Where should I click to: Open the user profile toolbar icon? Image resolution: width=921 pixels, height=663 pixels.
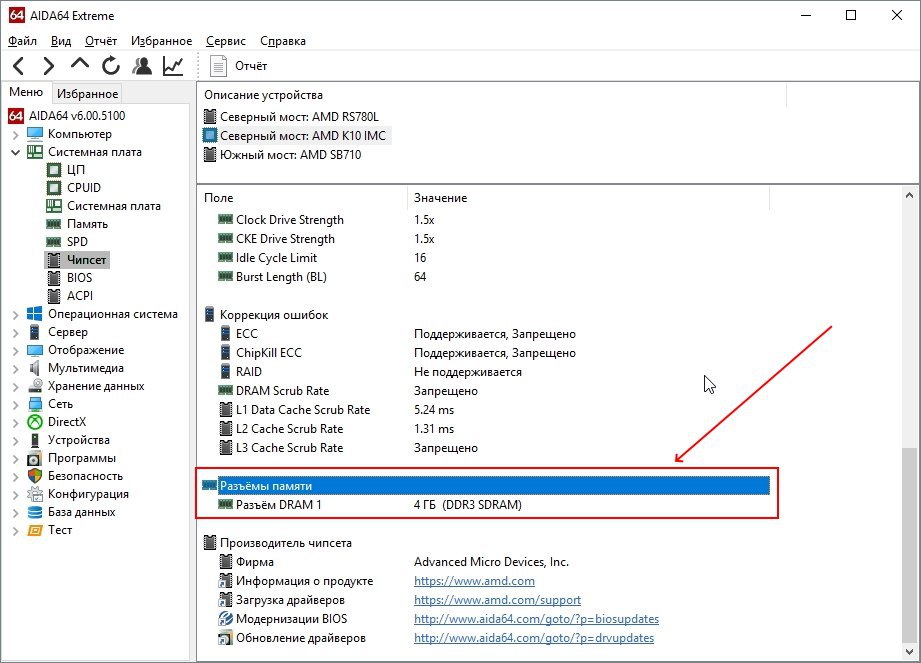click(142, 66)
